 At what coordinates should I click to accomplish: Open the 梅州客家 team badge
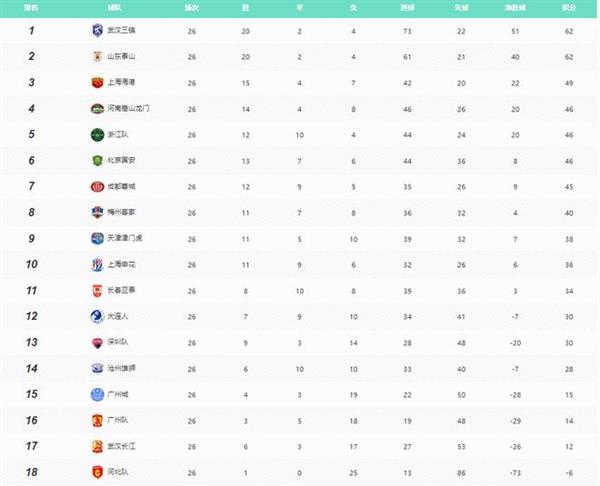(x=98, y=212)
